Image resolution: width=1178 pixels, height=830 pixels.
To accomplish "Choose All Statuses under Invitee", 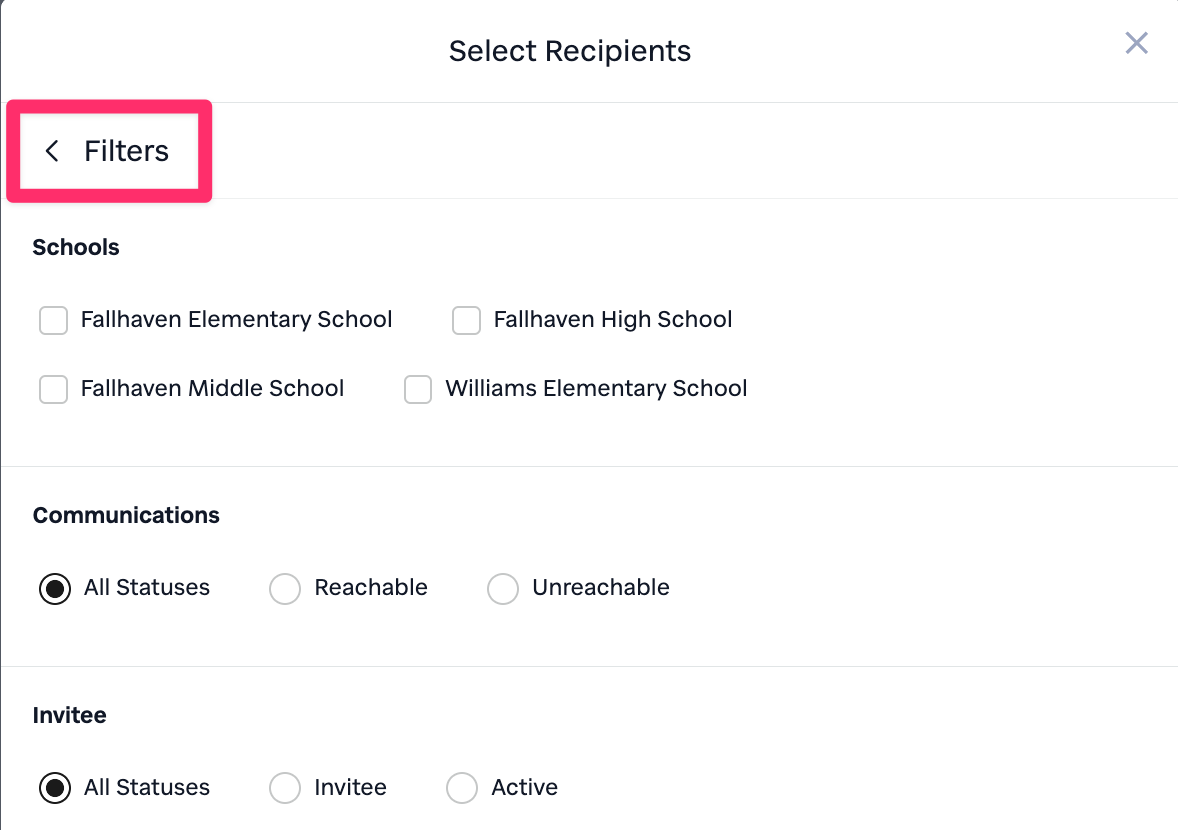I will point(54,788).
